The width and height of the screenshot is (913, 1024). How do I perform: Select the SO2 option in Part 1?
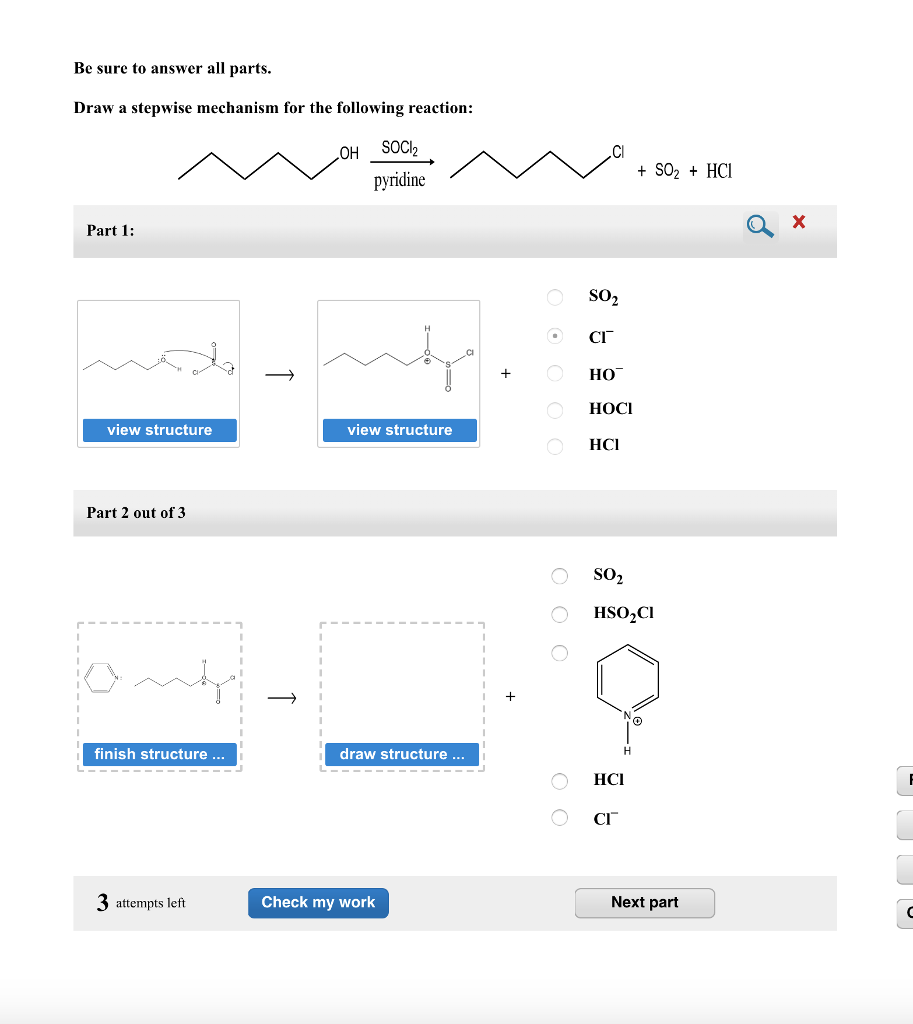coord(555,297)
